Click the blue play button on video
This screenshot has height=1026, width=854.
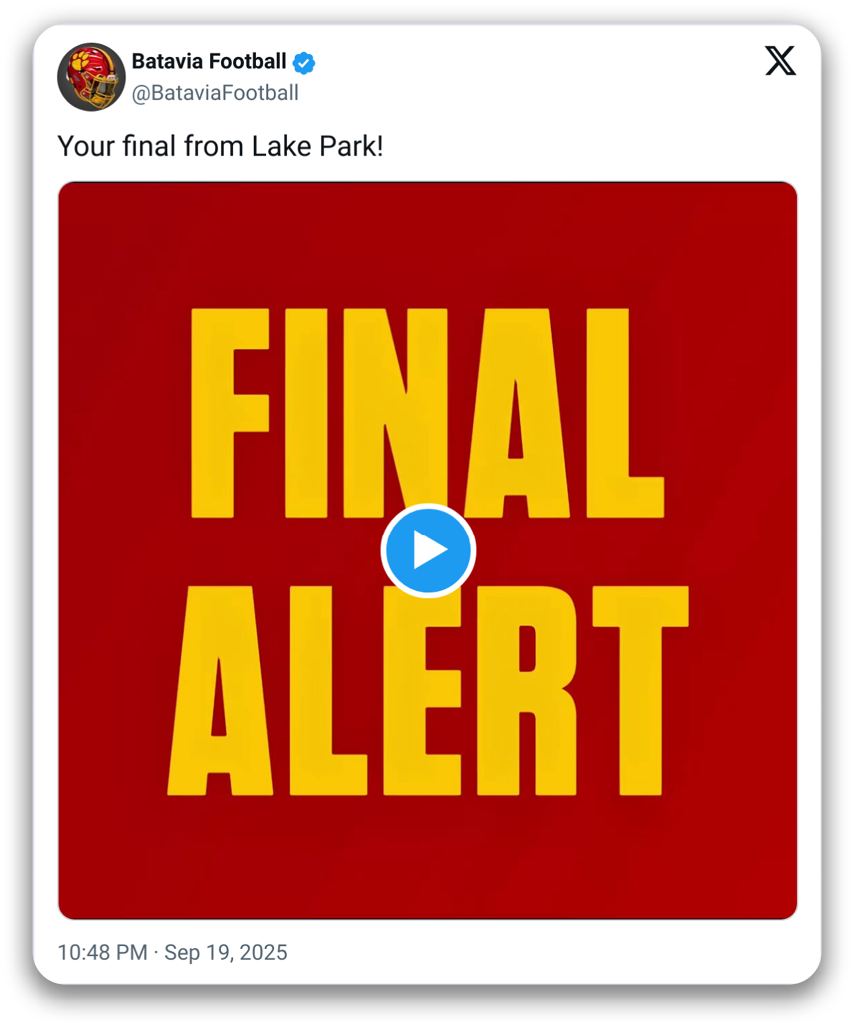428,550
